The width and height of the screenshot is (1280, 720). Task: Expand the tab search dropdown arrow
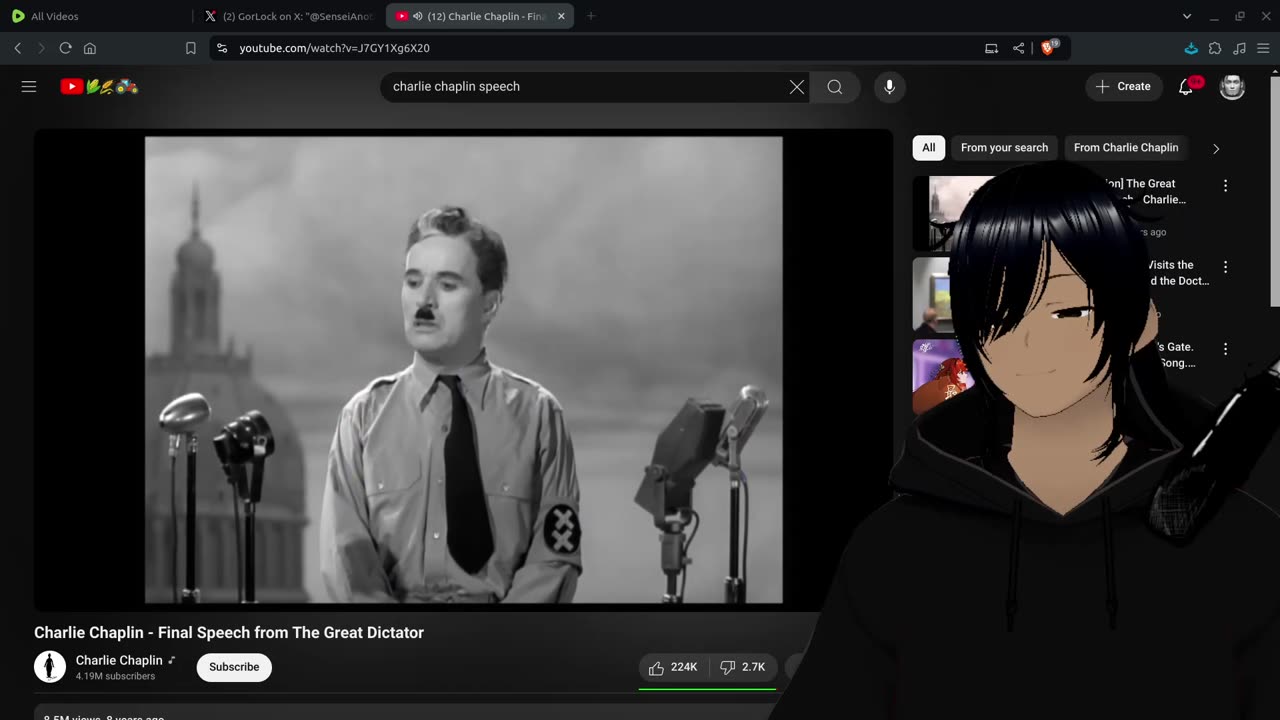click(x=1187, y=16)
